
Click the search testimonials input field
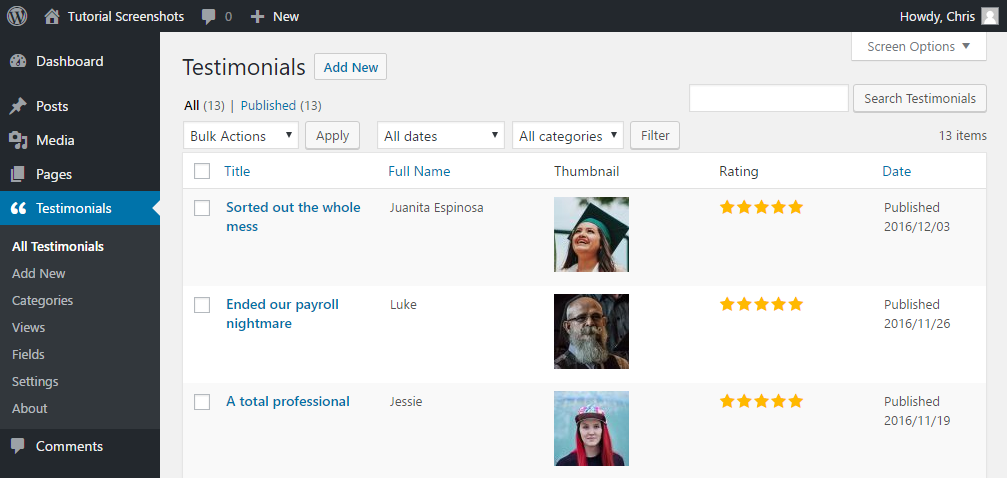(x=769, y=98)
